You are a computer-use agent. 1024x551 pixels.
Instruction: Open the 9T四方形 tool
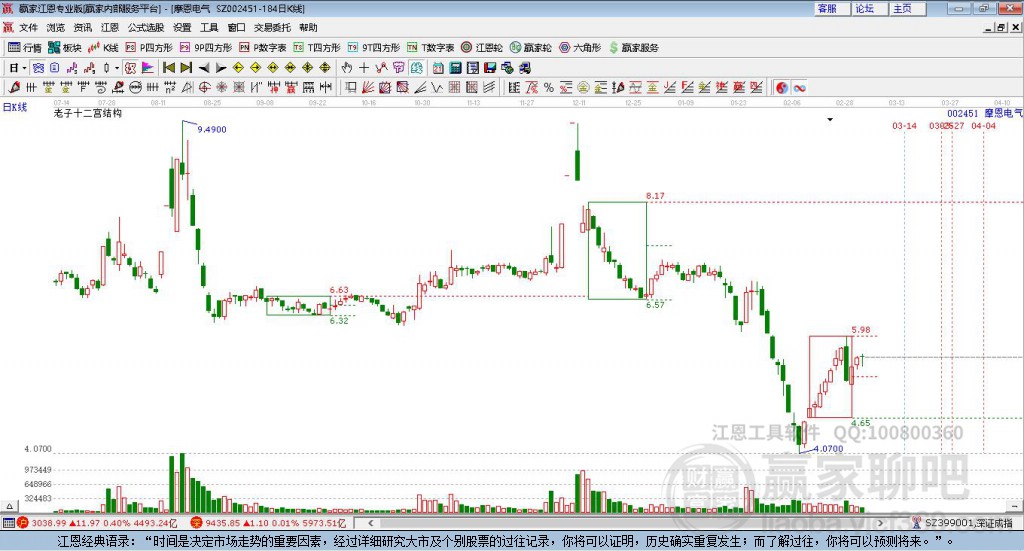click(374, 48)
